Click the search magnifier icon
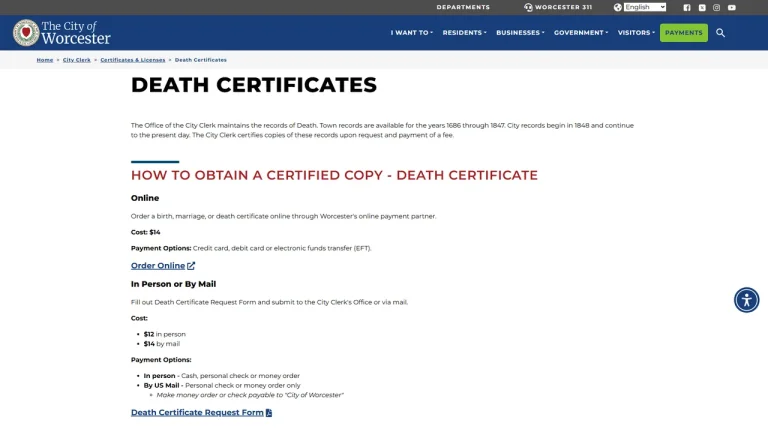The image size is (768, 432). (x=720, y=33)
